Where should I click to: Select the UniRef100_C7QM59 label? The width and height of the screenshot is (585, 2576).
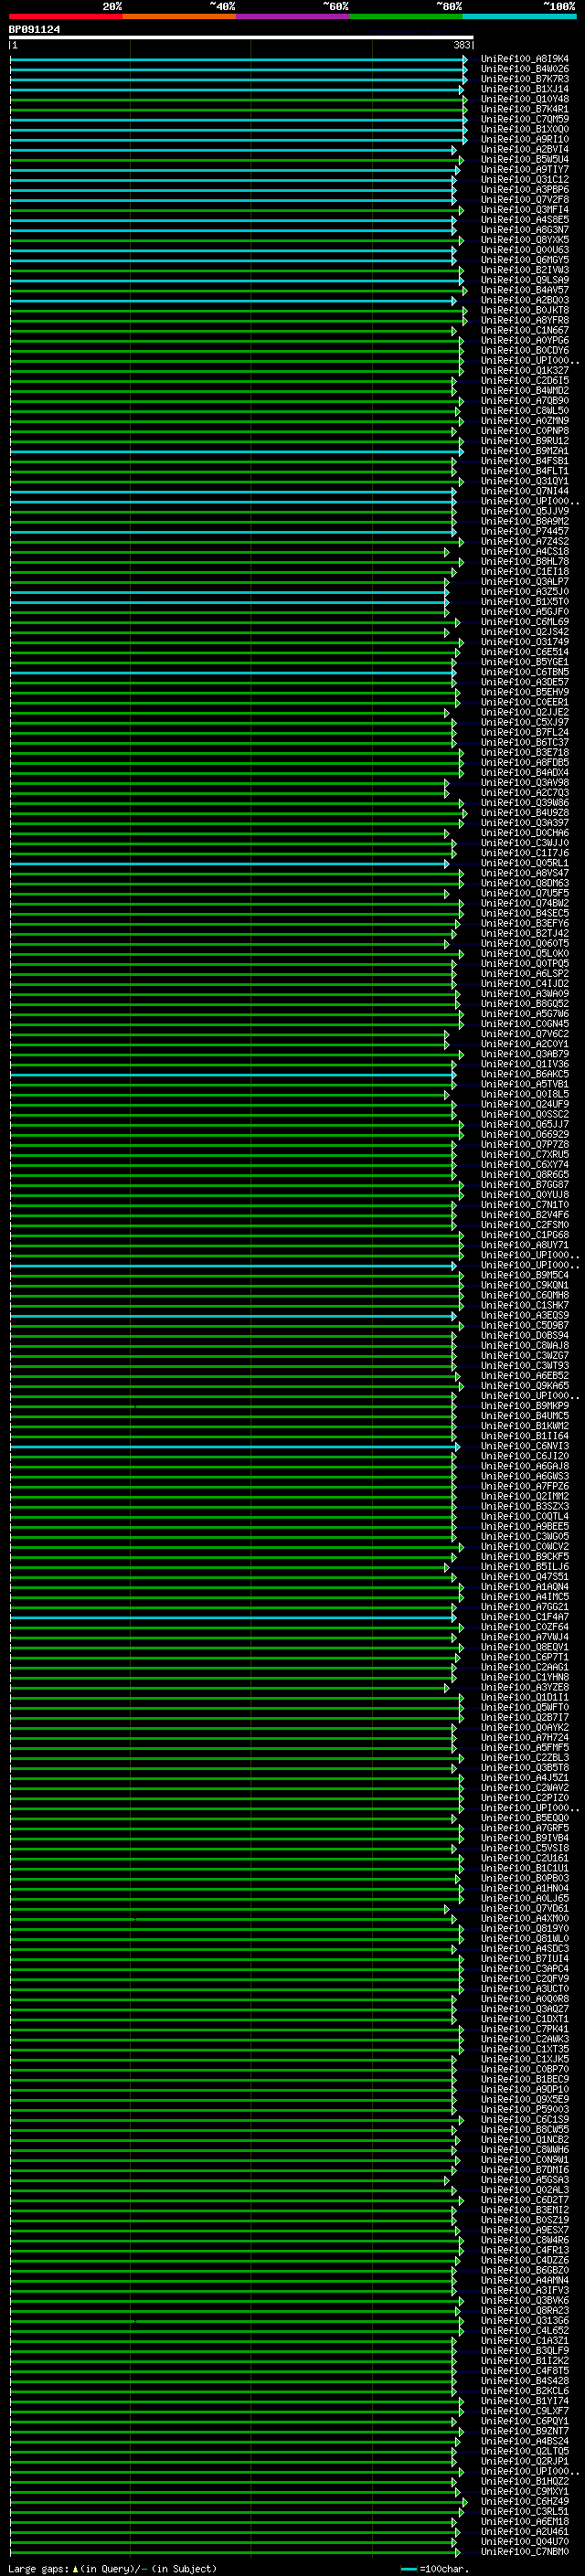pos(525,119)
